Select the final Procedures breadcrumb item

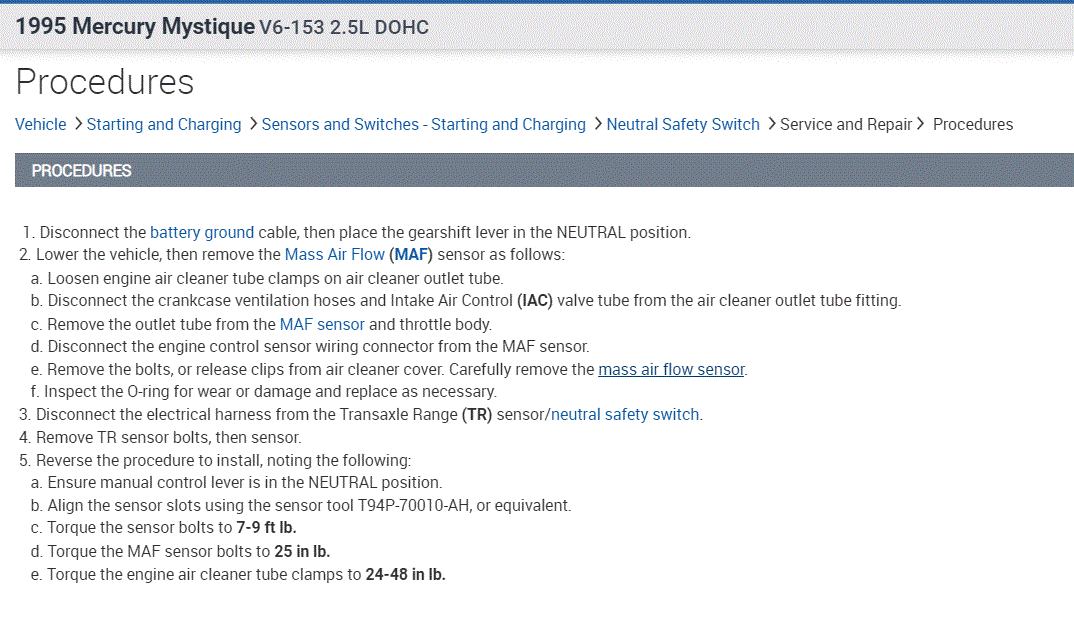pos(972,125)
